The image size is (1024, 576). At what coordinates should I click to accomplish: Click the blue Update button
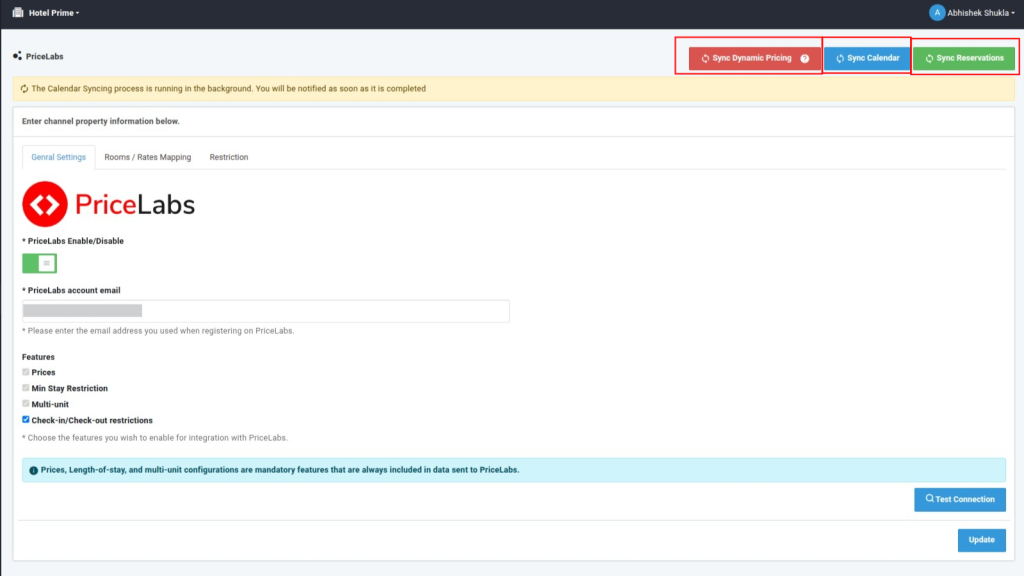[x=981, y=540]
